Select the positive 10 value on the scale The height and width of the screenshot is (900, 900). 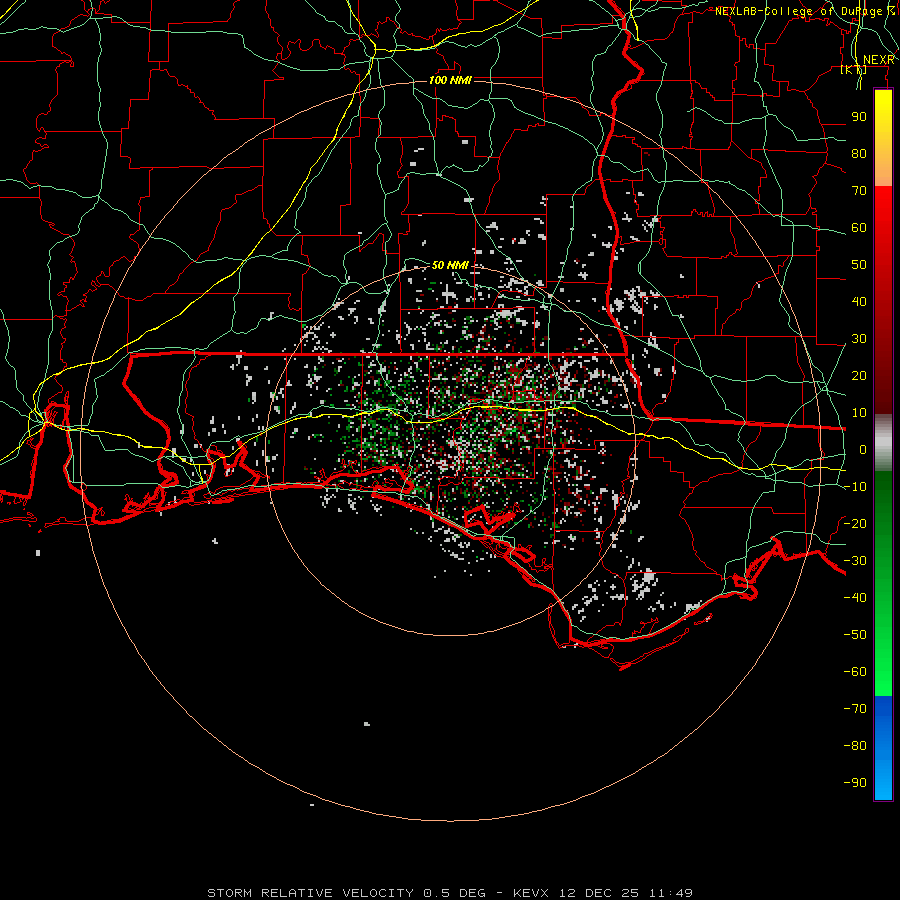click(859, 413)
